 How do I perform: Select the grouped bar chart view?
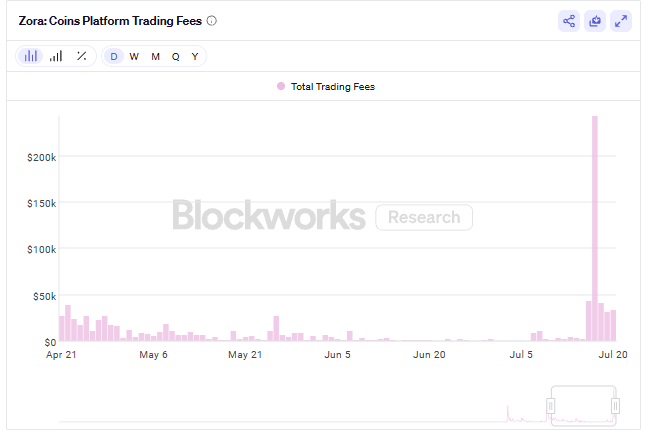click(30, 56)
